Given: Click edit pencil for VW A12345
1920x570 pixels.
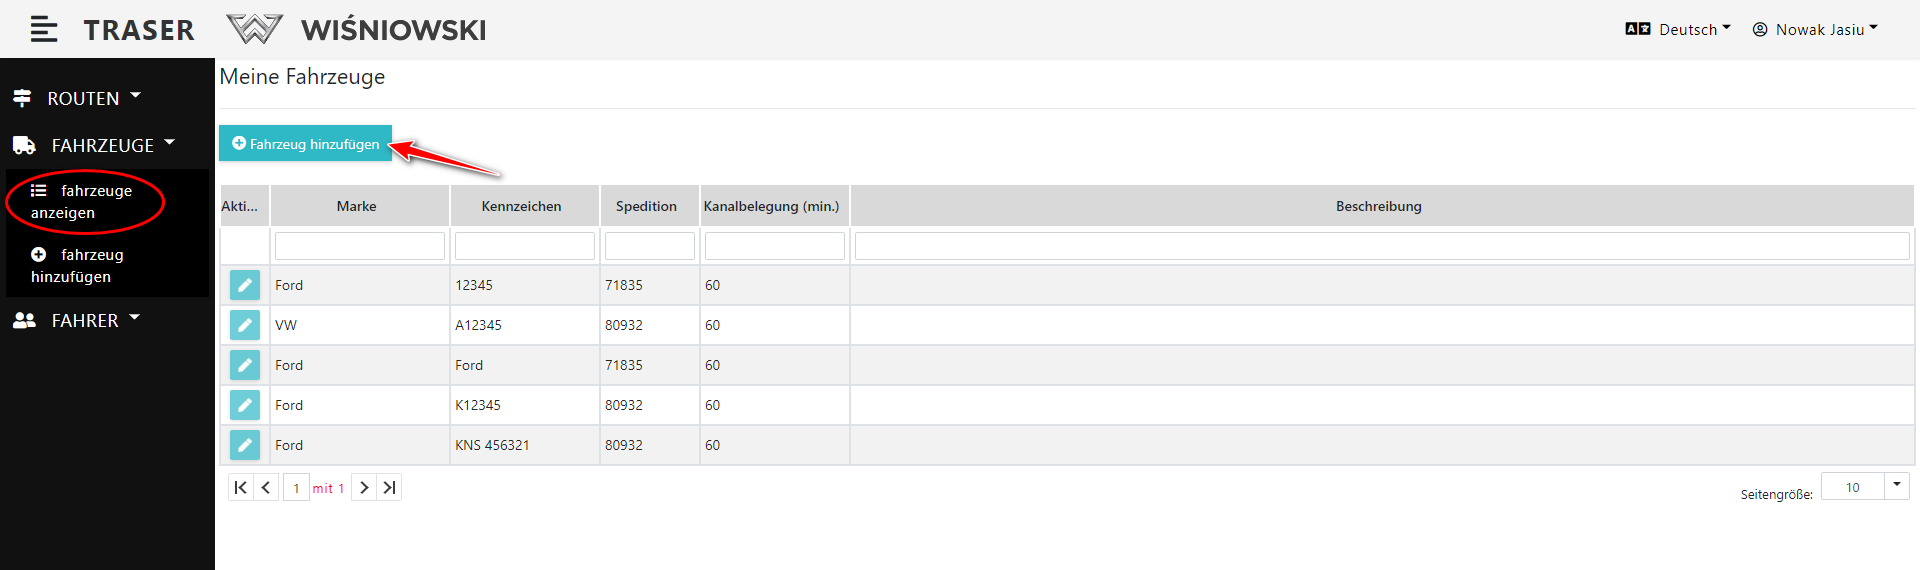Looking at the screenshot, I should click(x=245, y=325).
